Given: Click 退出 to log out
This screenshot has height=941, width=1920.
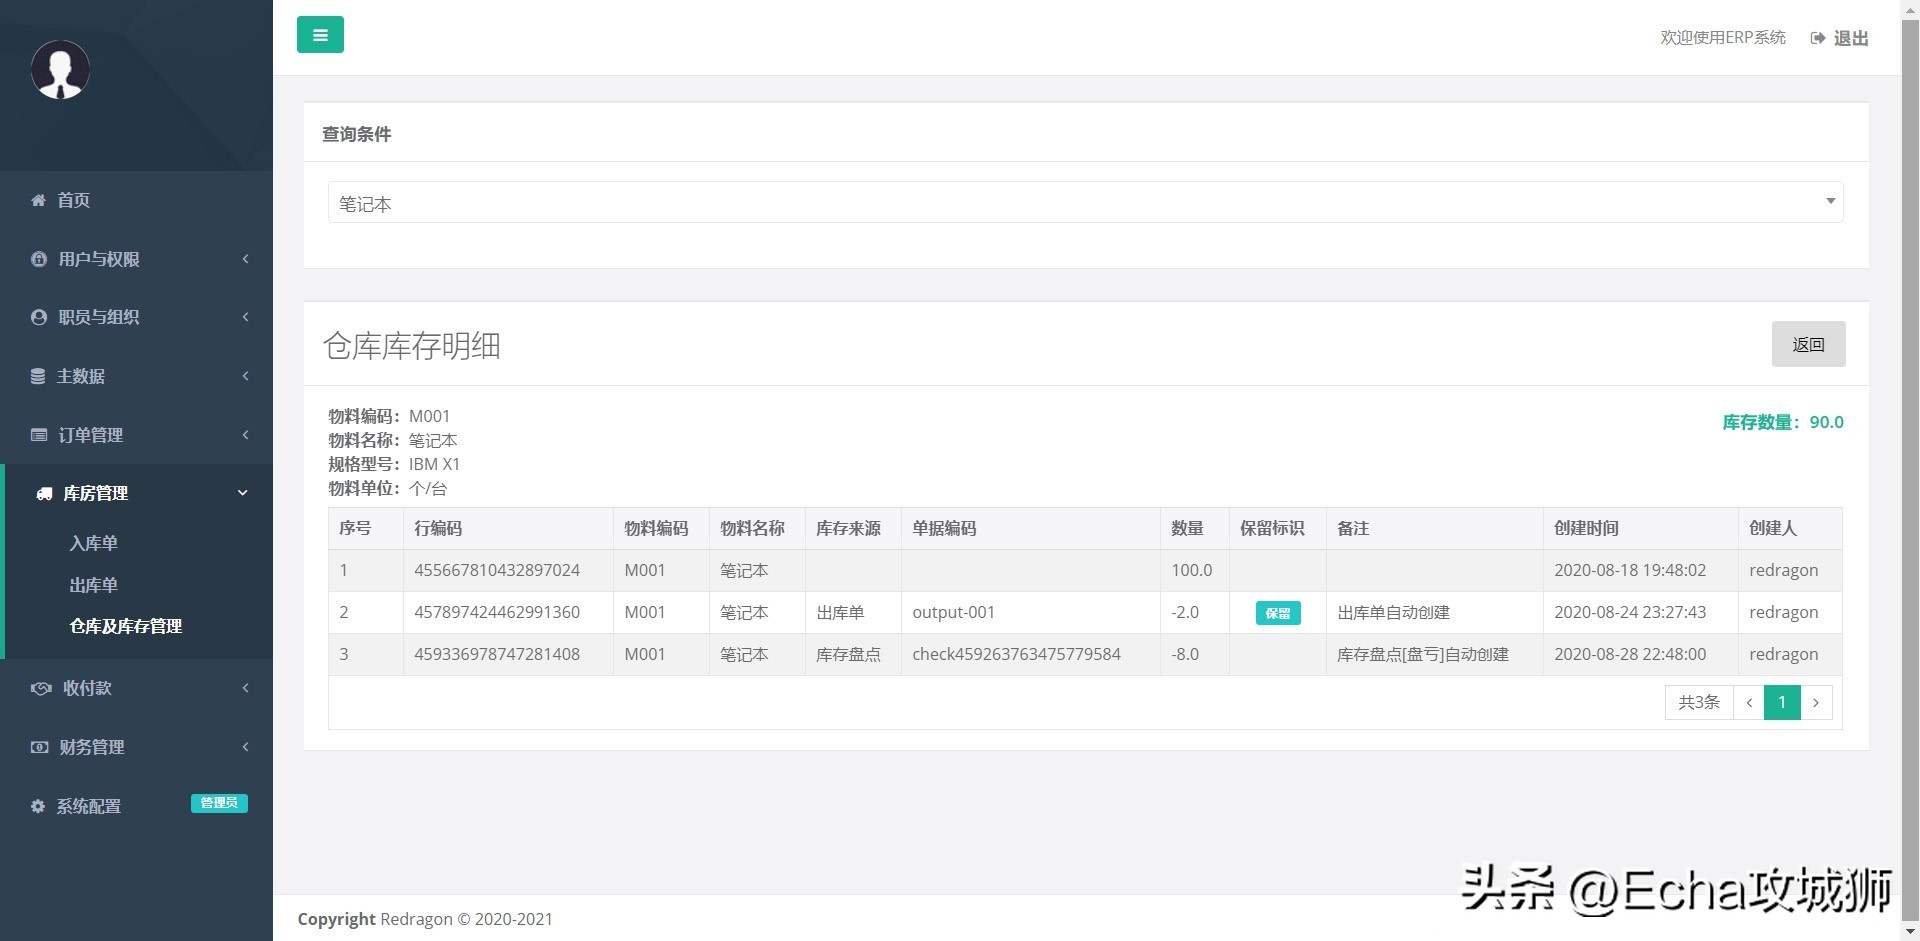Looking at the screenshot, I should (1851, 37).
